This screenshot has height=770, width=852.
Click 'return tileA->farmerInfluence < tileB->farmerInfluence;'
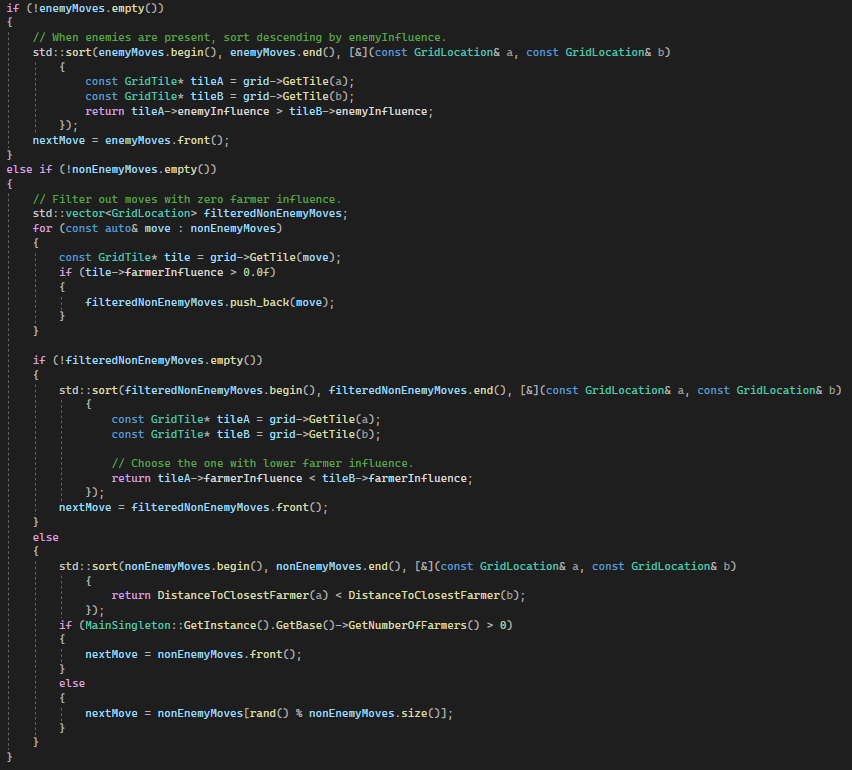pos(292,478)
